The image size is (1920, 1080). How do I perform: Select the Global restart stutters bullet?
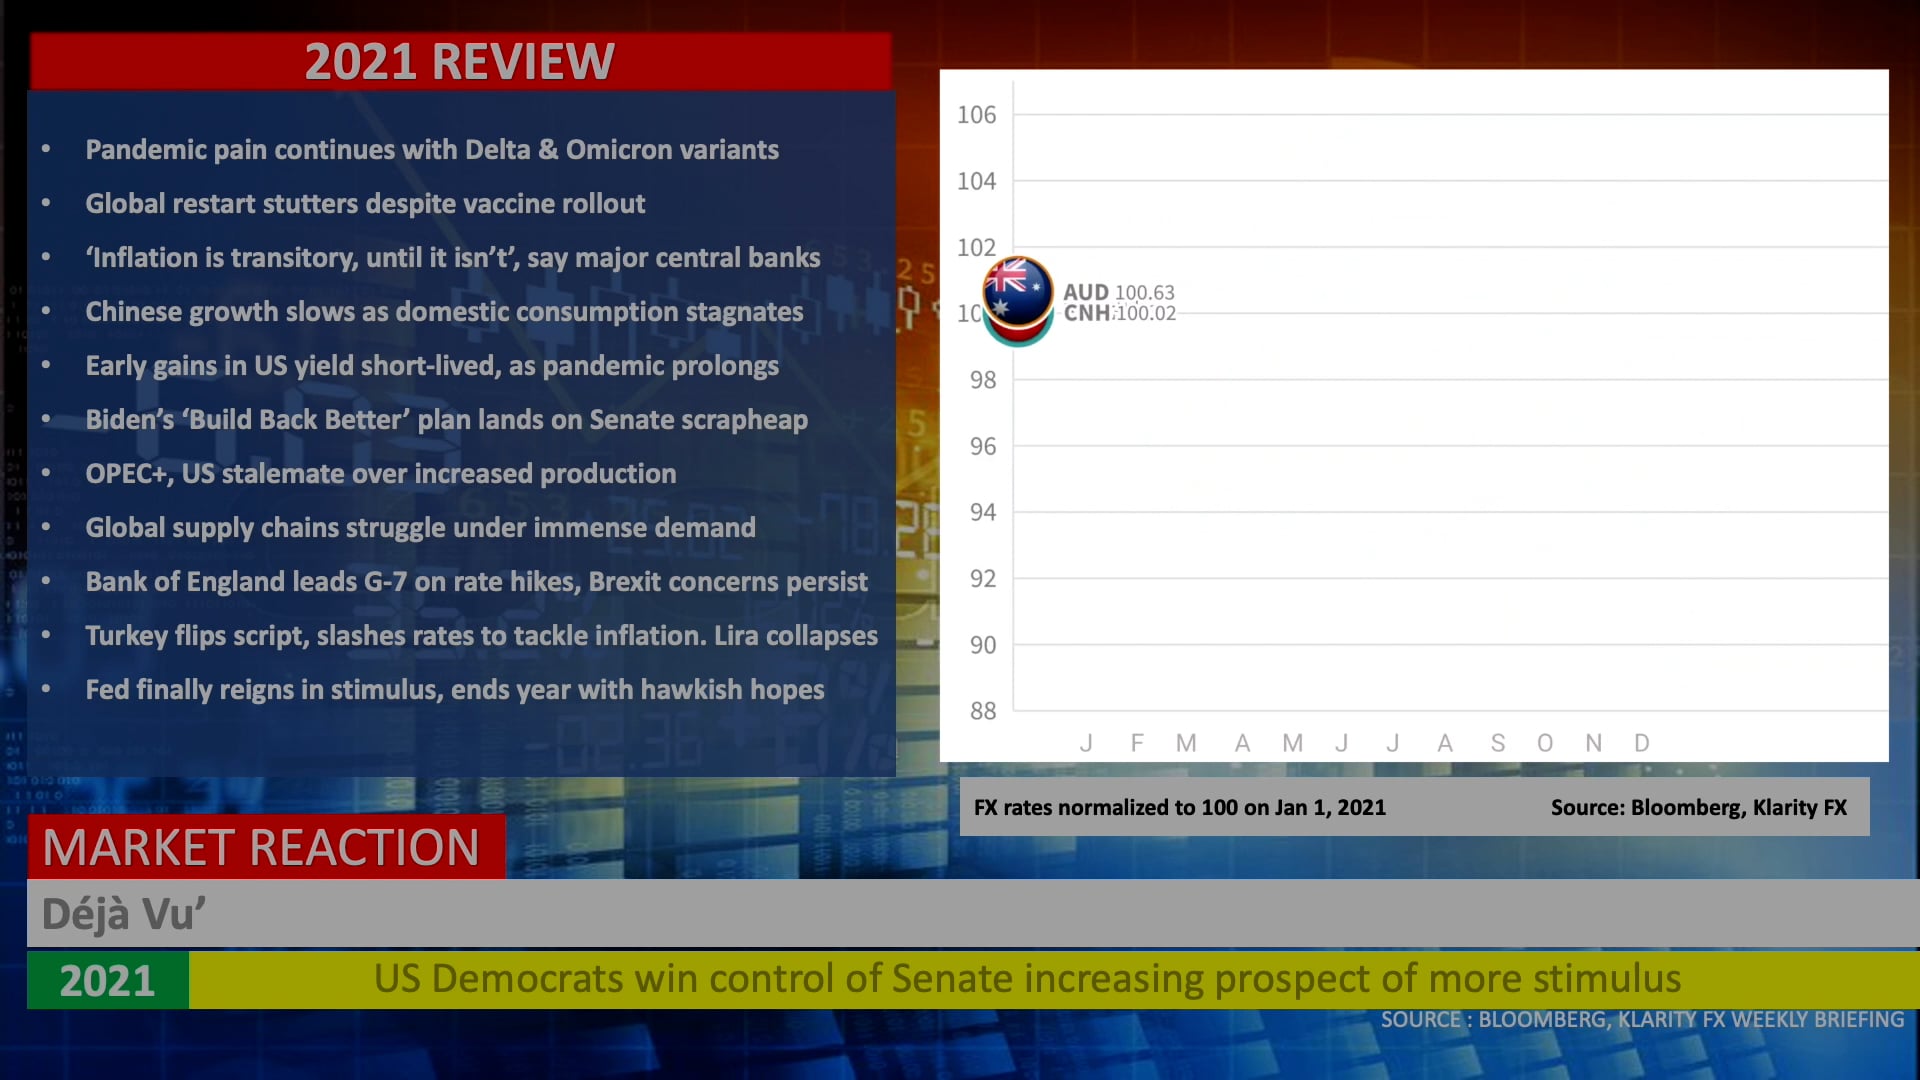coord(365,204)
